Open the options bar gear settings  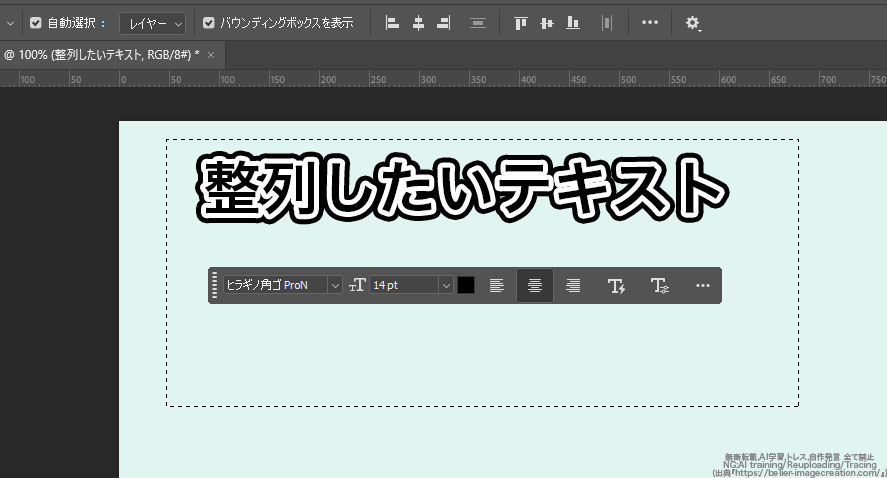[692, 23]
